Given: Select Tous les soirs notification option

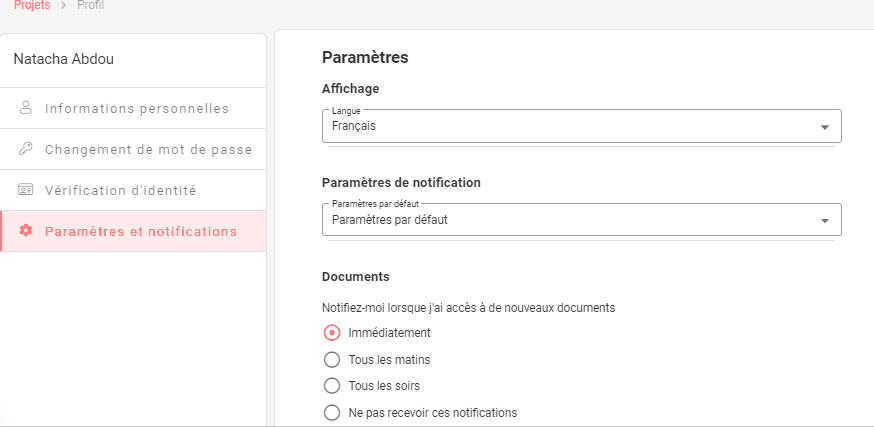Looking at the screenshot, I should (x=333, y=386).
